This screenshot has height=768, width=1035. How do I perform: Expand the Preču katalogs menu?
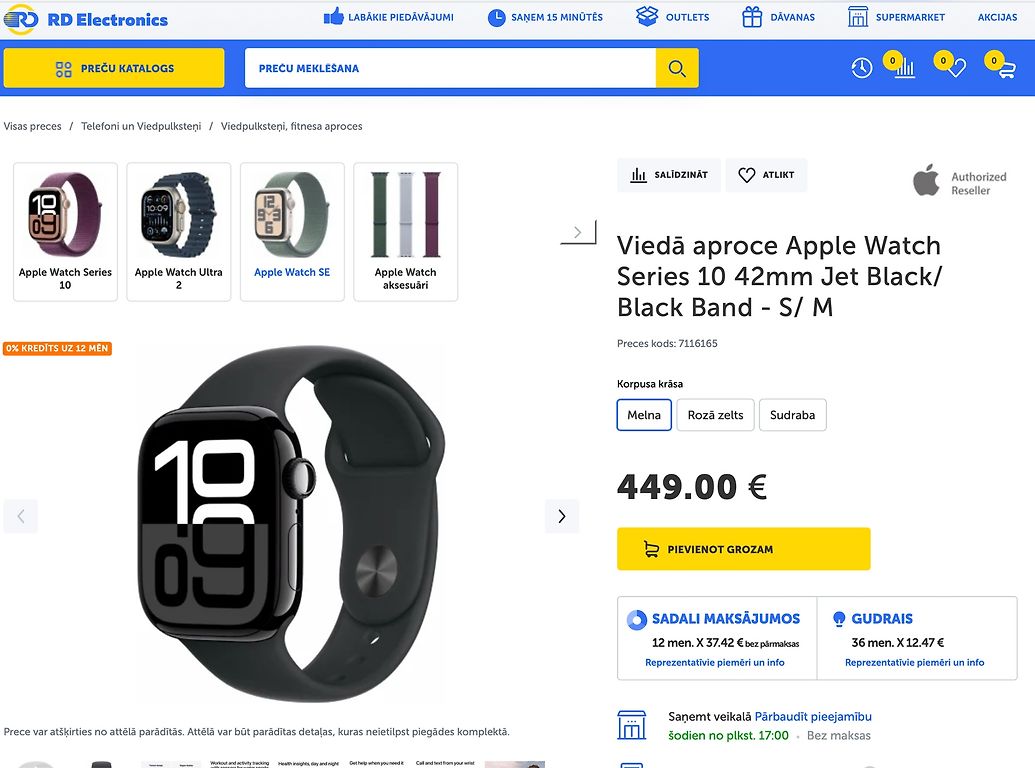pyautogui.click(x=114, y=68)
